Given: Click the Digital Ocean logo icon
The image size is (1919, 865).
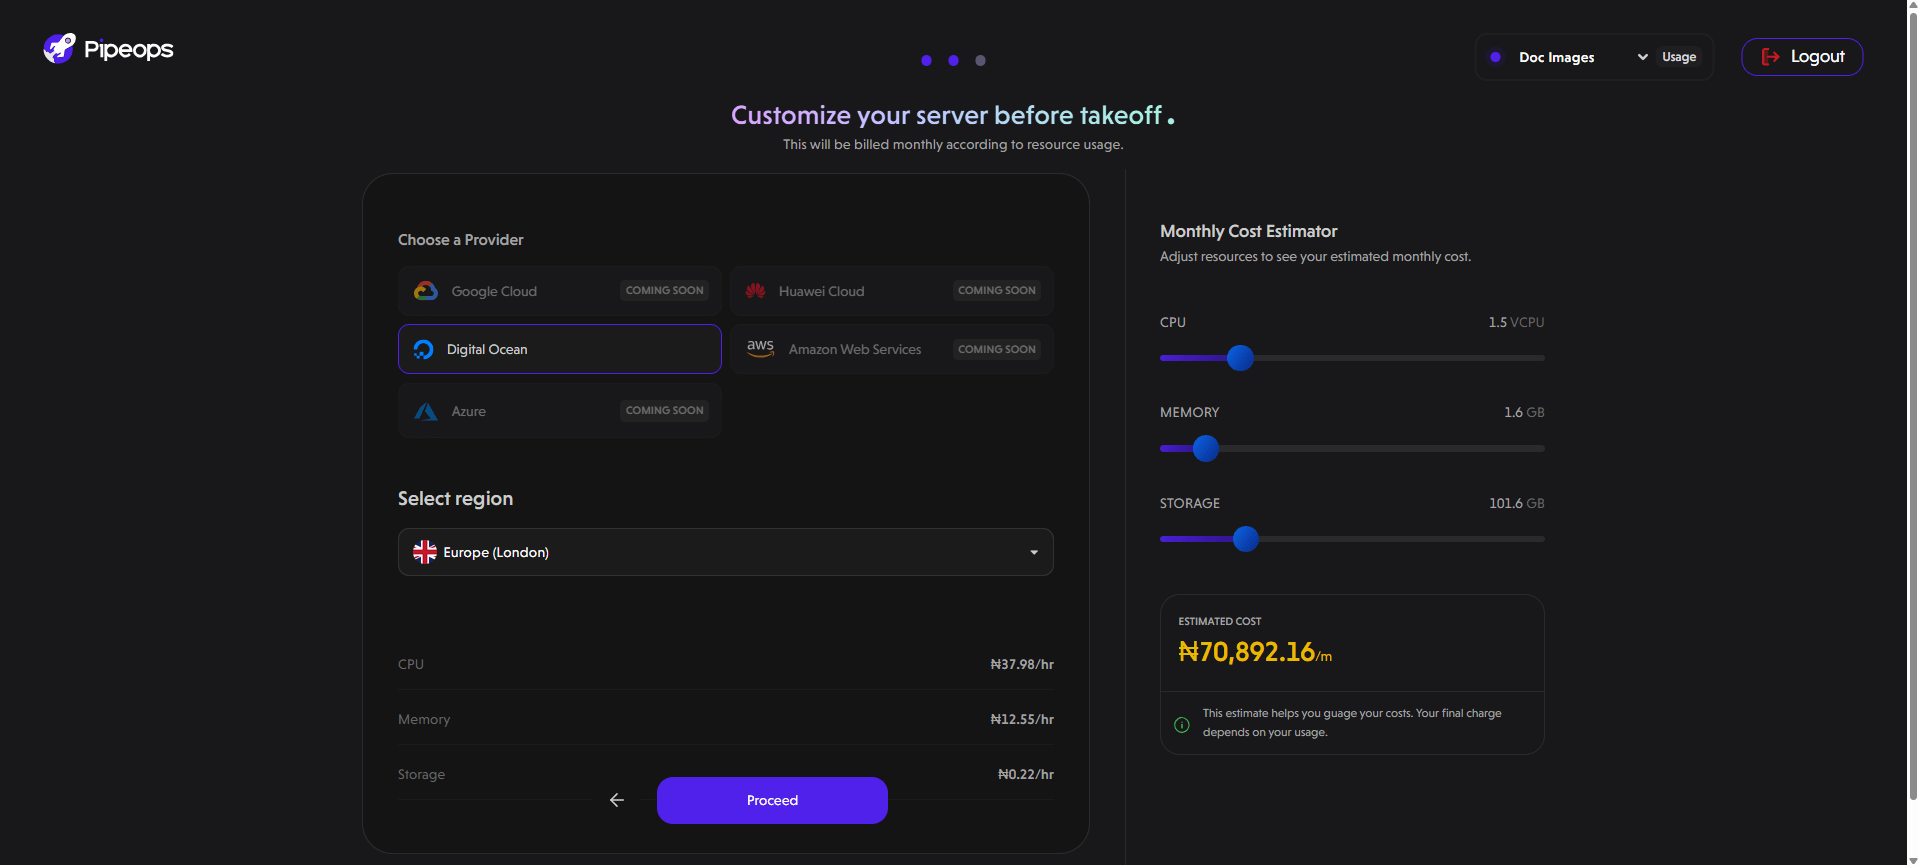Looking at the screenshot, I should [423, 349].
